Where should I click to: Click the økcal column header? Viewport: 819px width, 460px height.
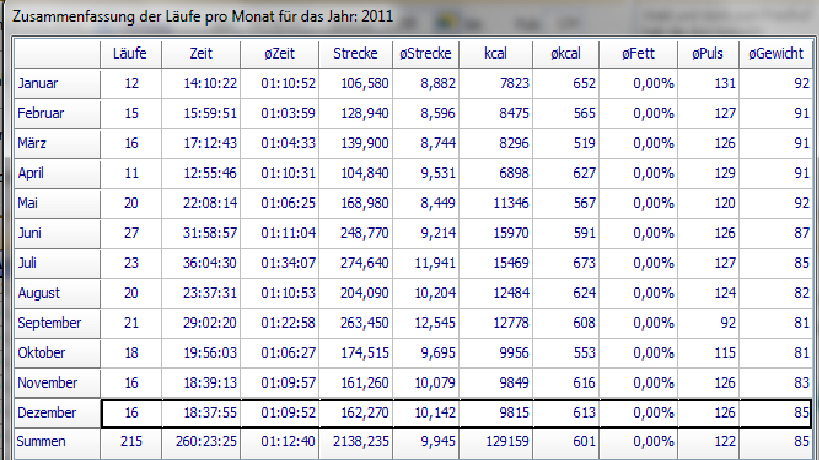click(x=566, y=54)
